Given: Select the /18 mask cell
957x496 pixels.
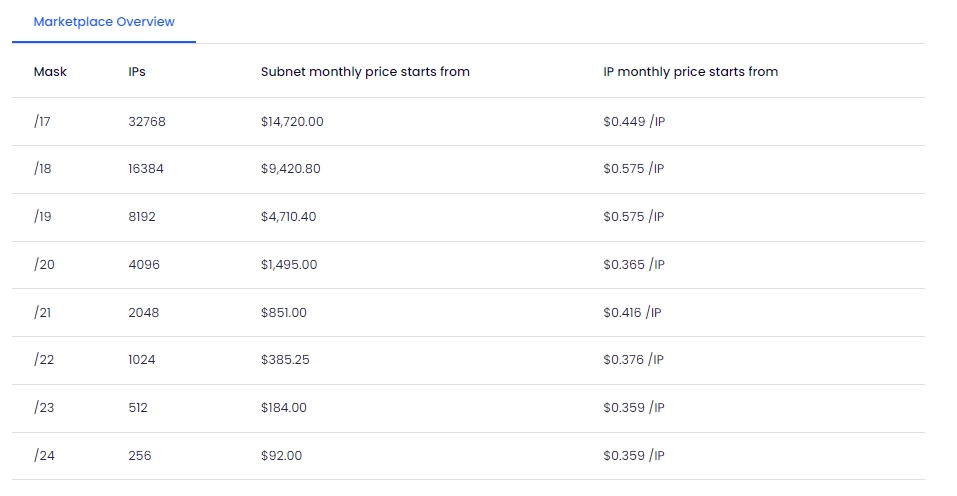Looking at the screenshot, I should pyautogui.click(x=42, y=169).
